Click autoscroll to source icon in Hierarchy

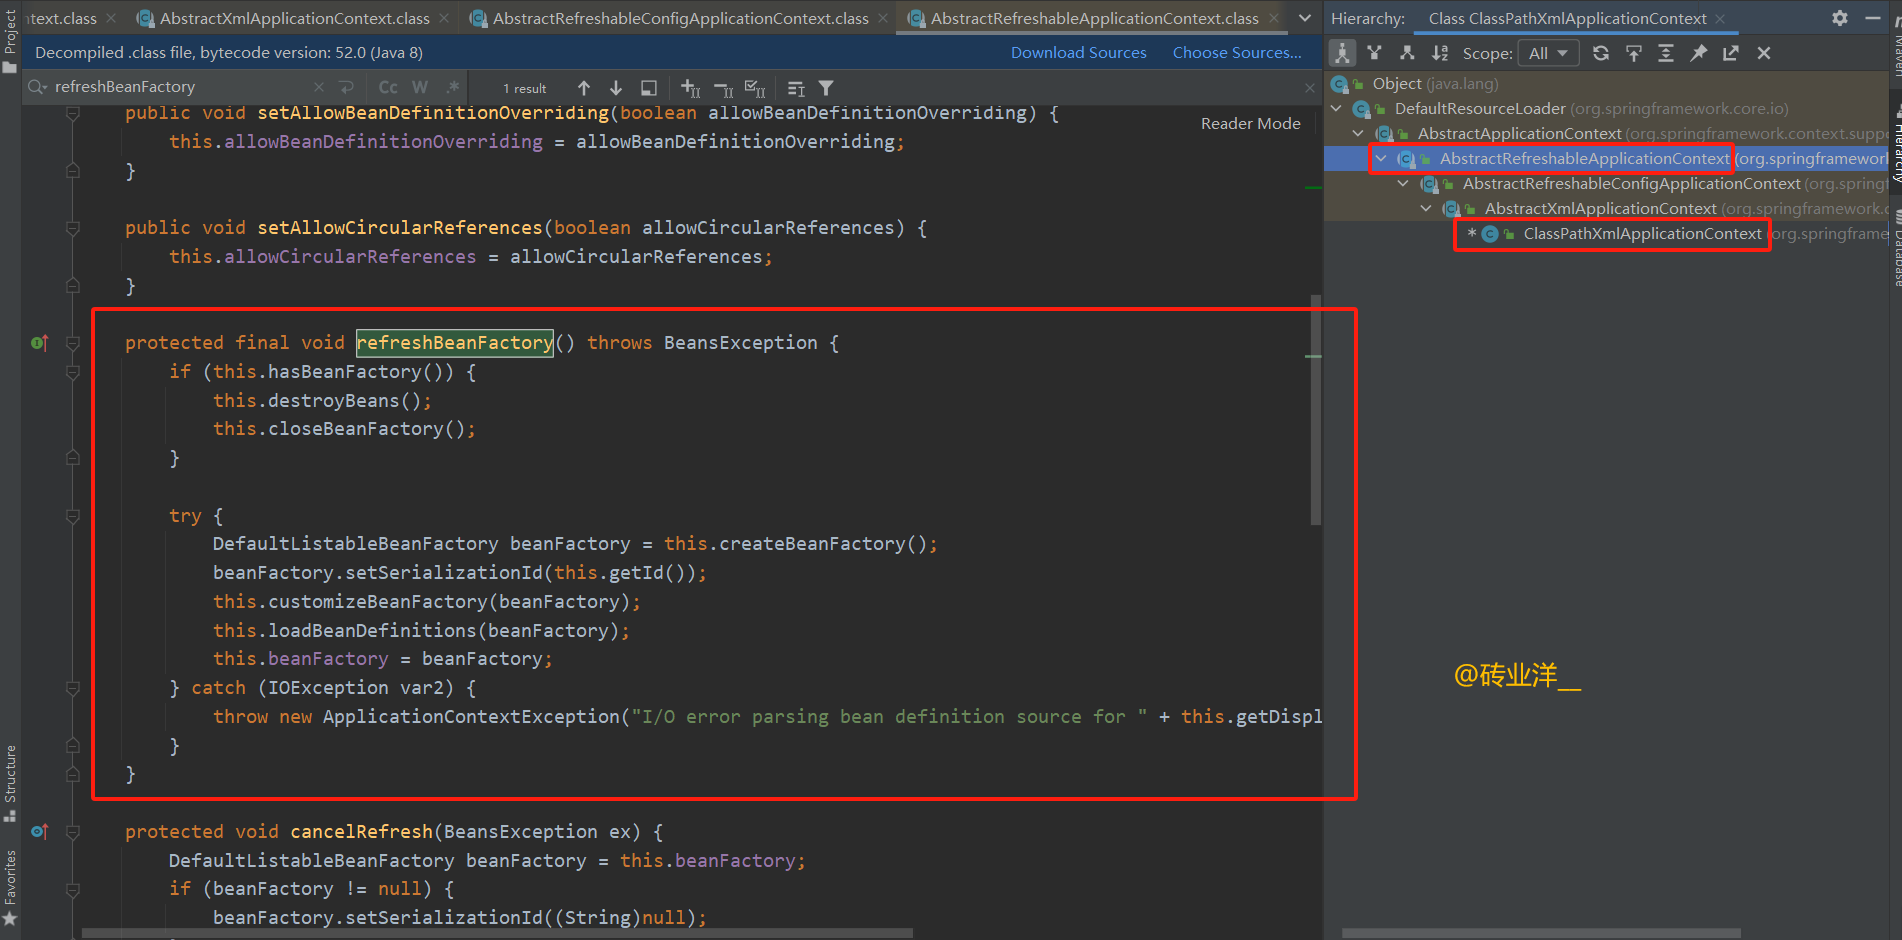pyautogui.click(x=1634, y=53)
